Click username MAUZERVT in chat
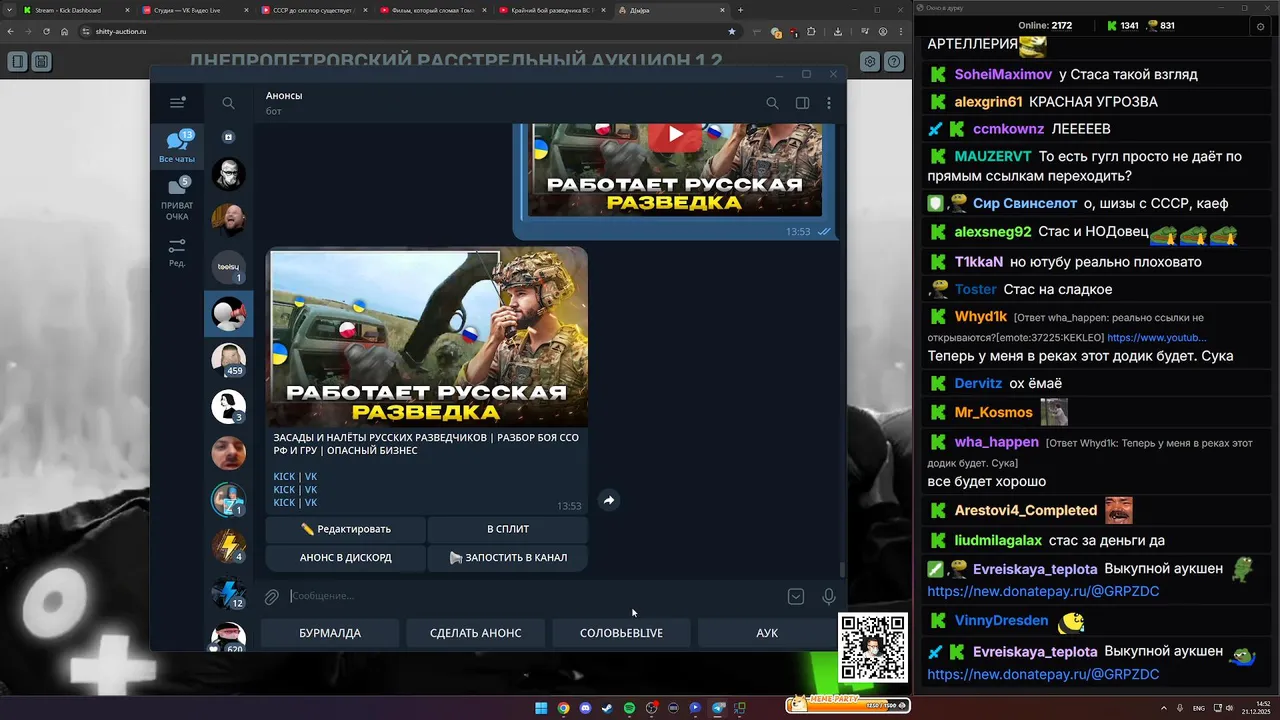1280x720 pixels. 993,156
